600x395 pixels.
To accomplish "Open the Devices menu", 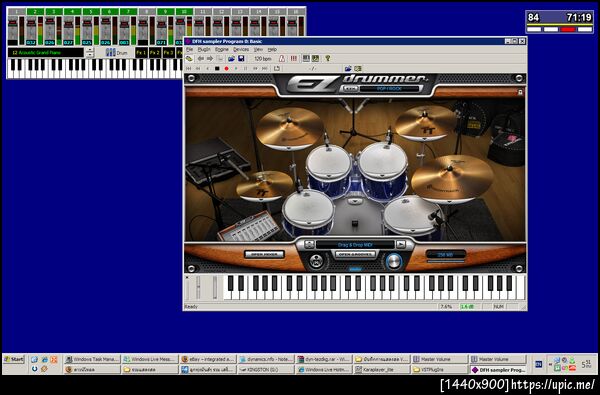I will (x=241, y=50).
